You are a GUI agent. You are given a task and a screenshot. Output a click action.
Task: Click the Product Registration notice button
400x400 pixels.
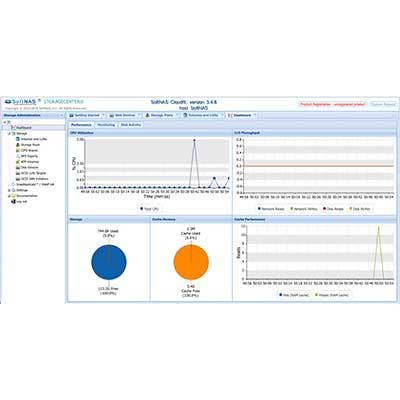tap(332, 104)
